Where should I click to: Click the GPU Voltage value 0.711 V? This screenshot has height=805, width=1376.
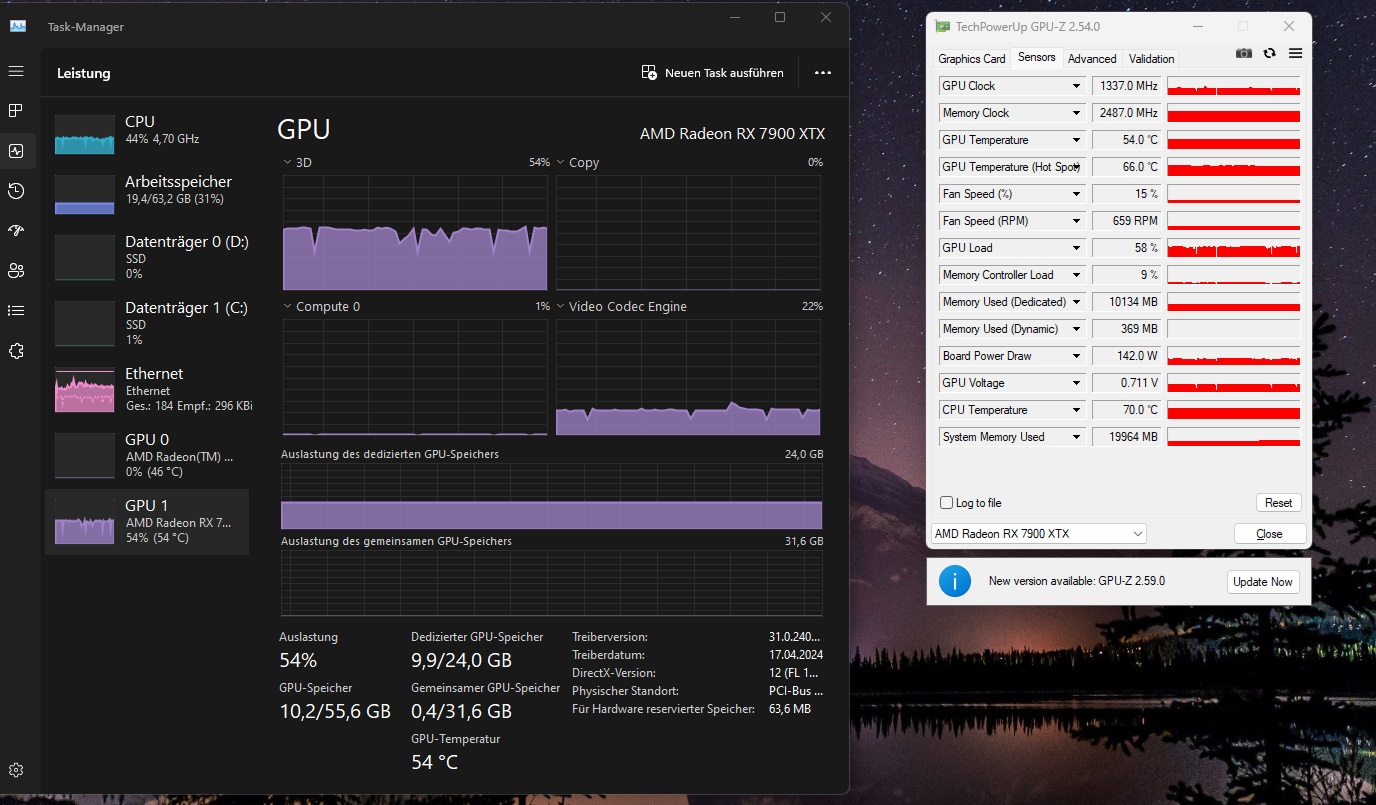1127,383
